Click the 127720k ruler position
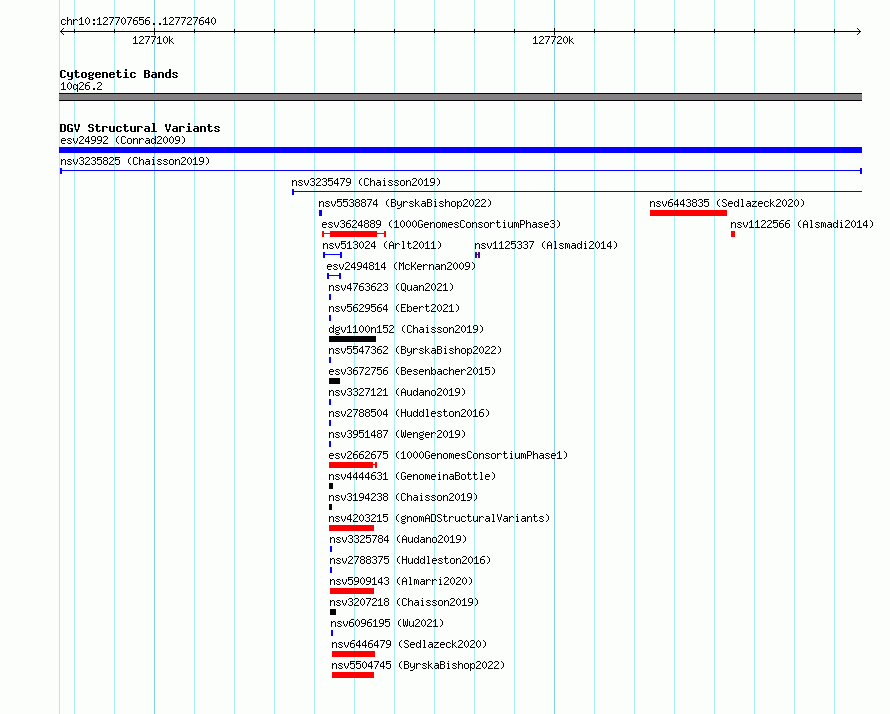Screen dimensions: 890x714 point(553,40)
